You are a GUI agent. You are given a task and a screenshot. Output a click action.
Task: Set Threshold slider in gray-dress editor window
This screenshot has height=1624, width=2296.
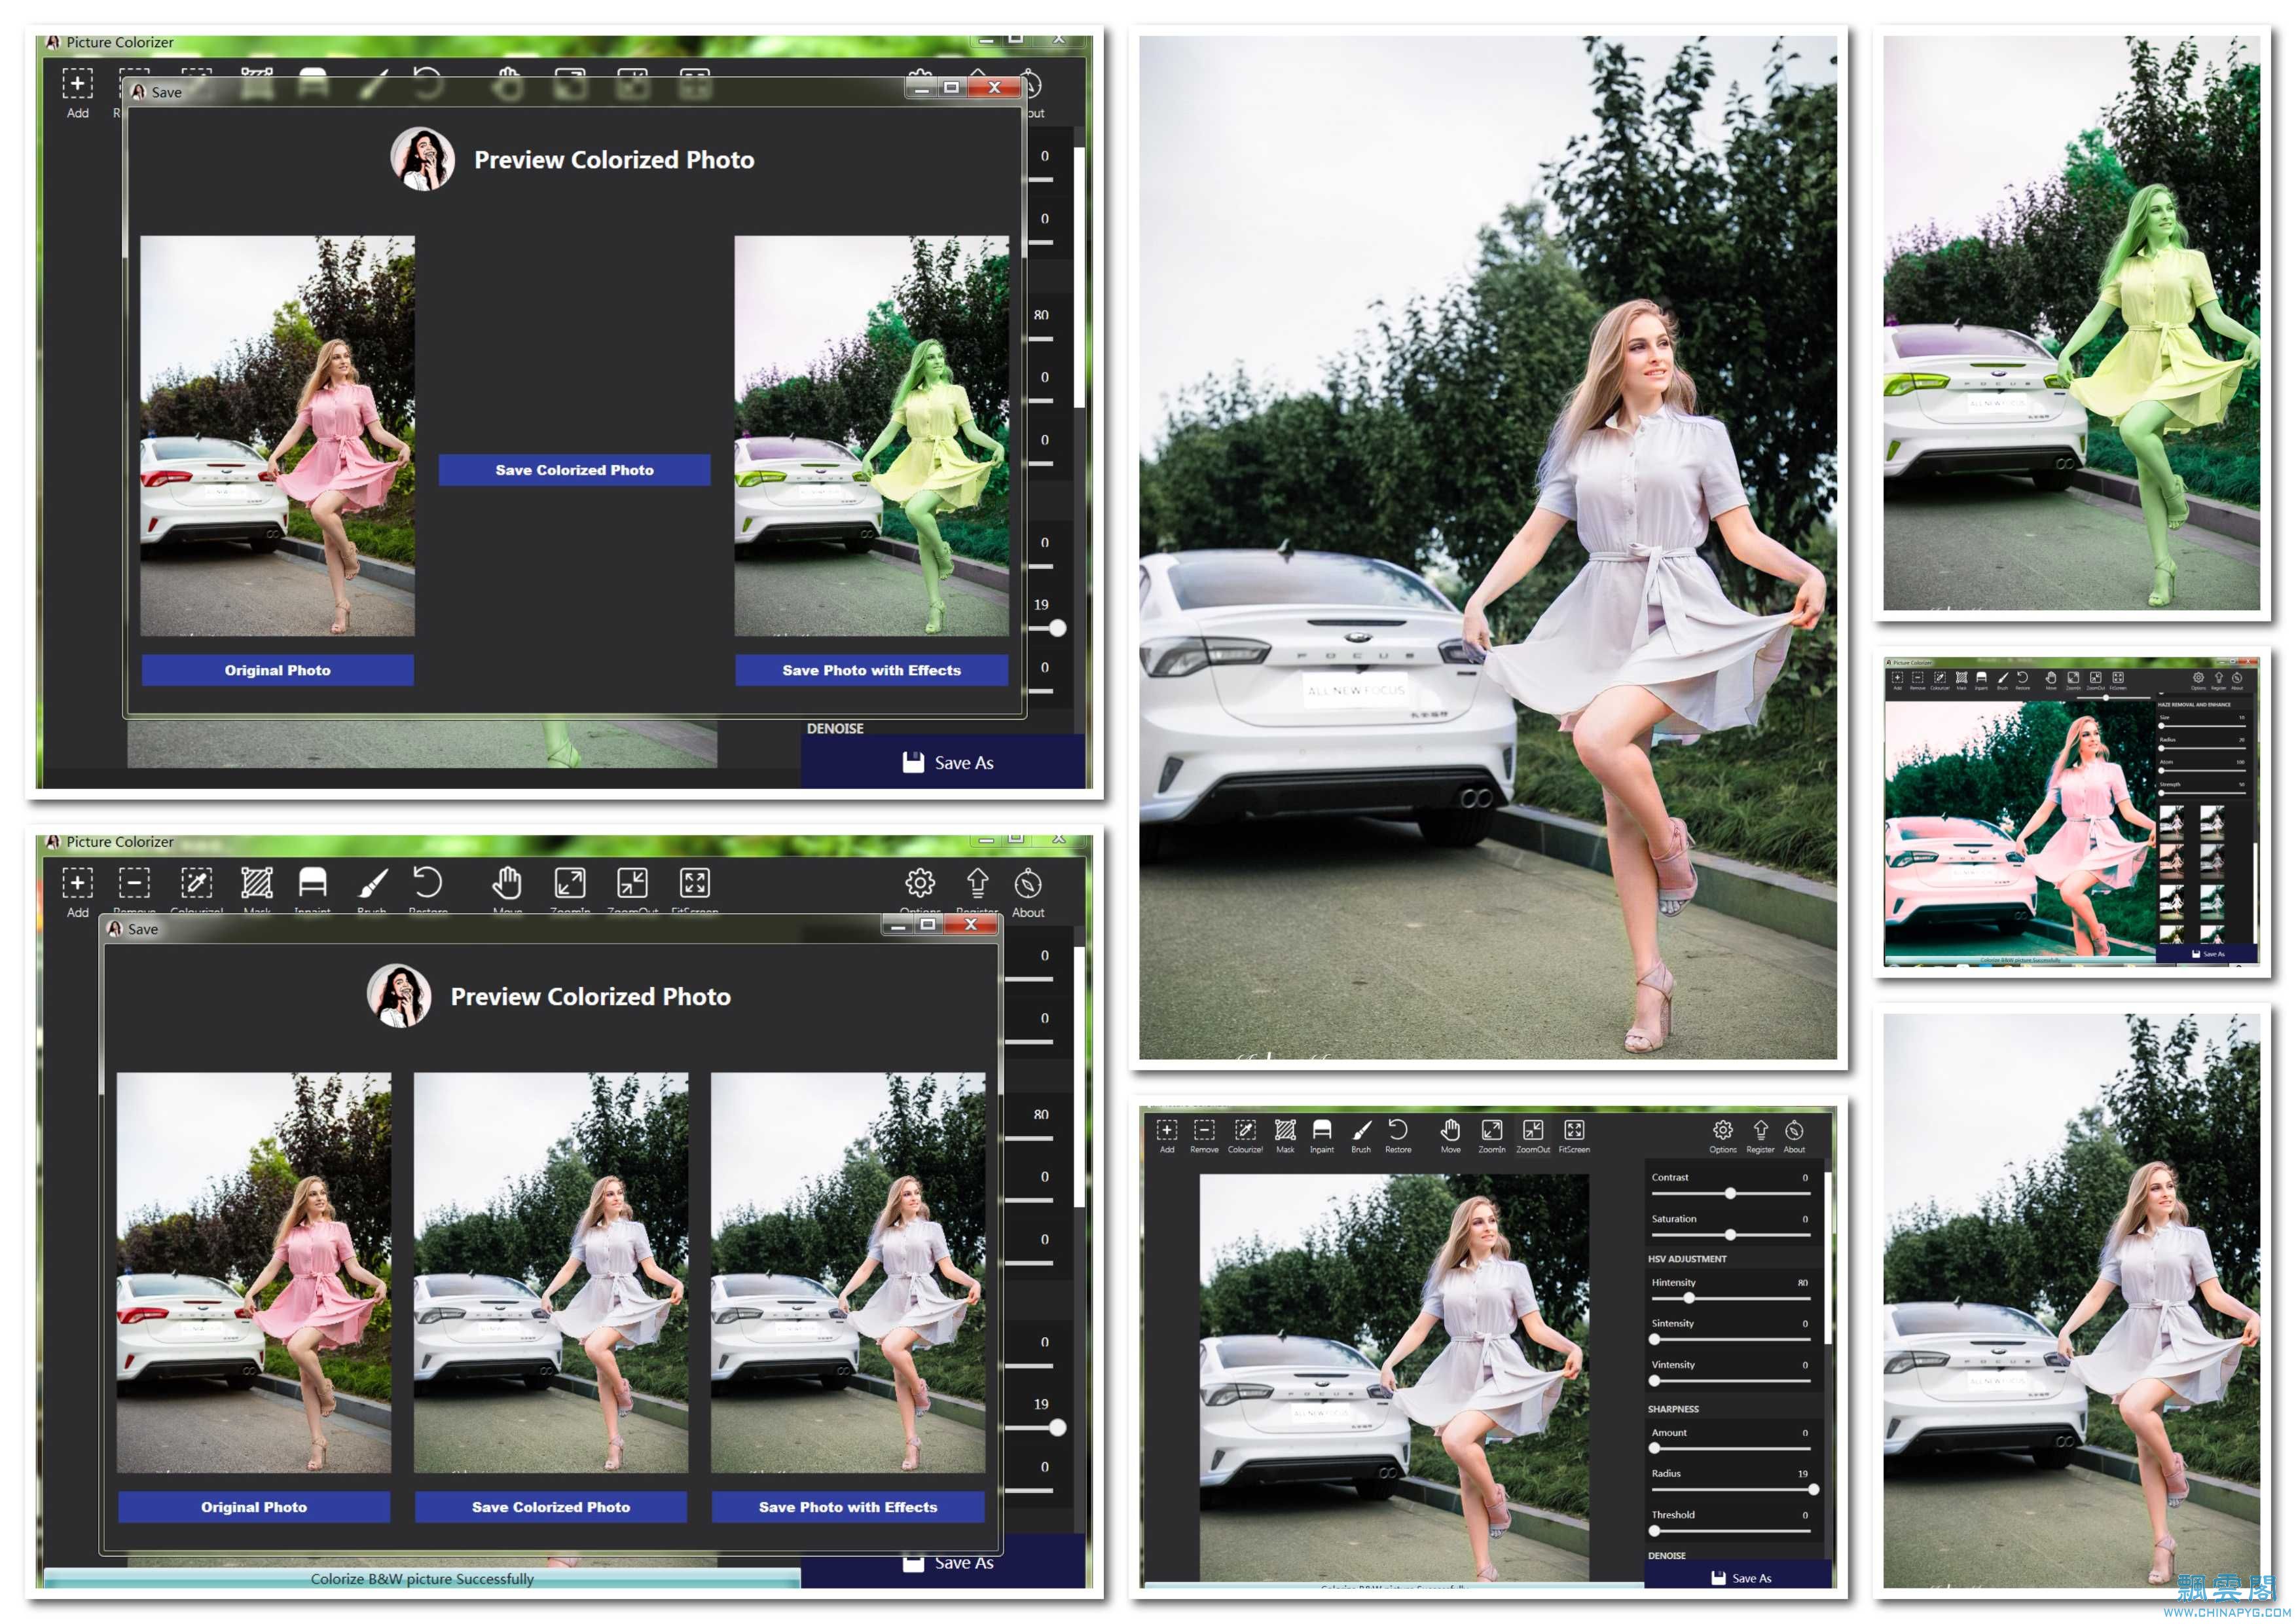tap(1730, 1531)
